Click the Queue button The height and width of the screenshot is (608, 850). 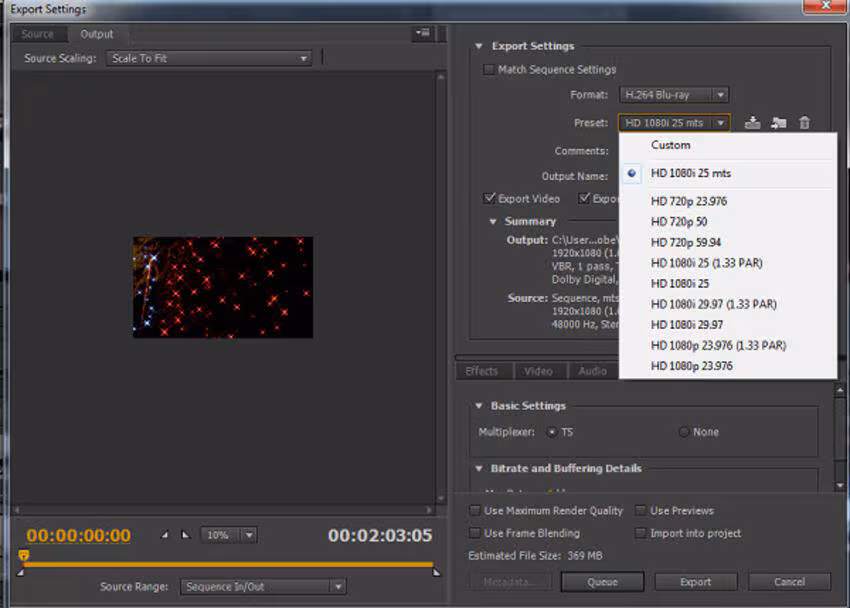602,582
